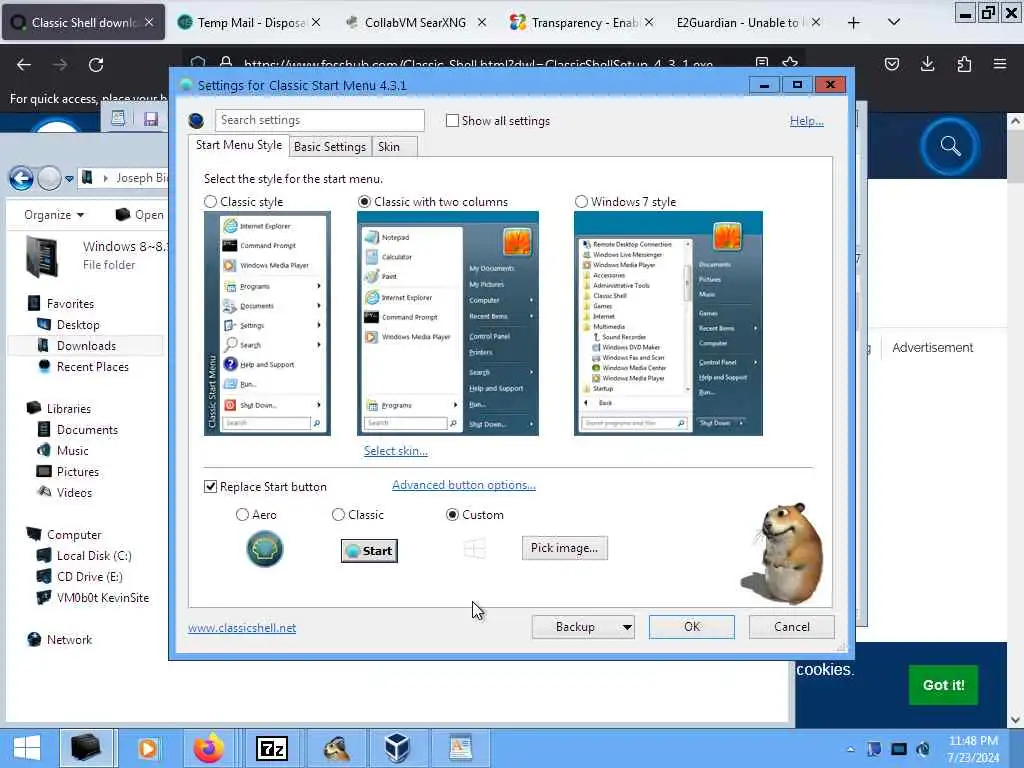The width and height of the screenshot is (1024, 768).
Task: Enable Show all settings checkbox
Action: tap(452, 121)
